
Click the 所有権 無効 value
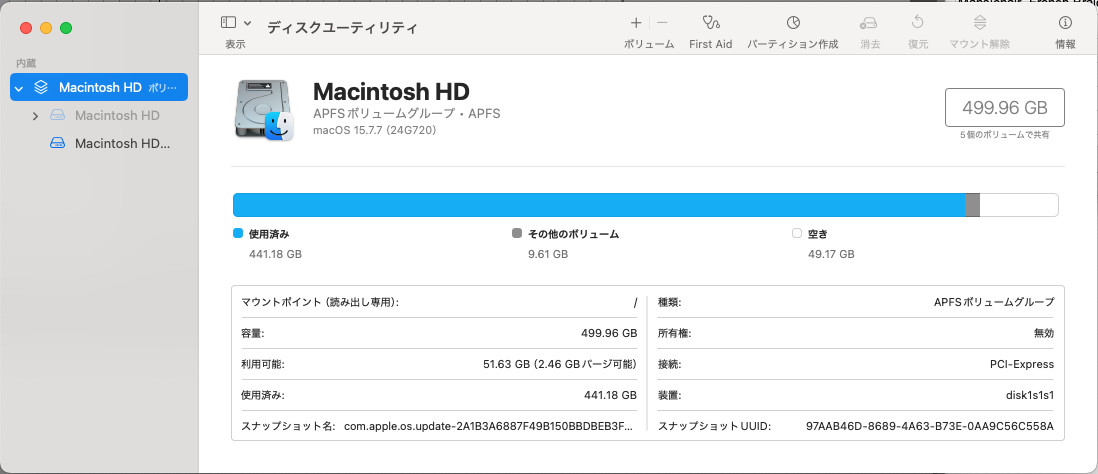(x=1043, y=333)
